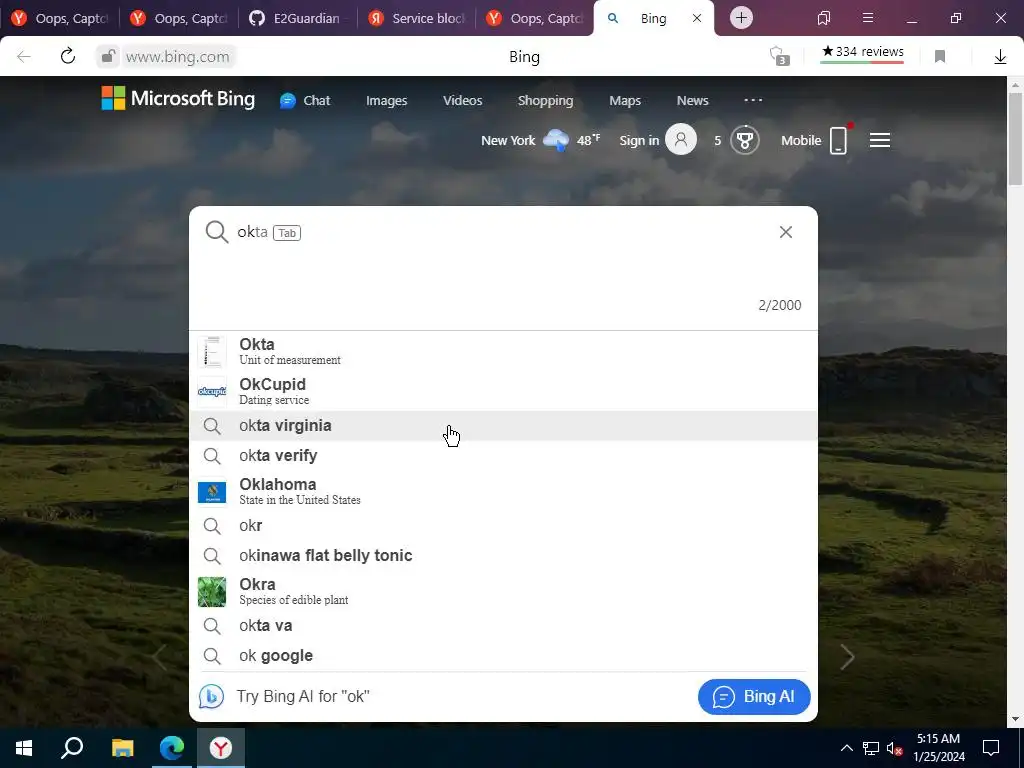This screenshot has height=768, width=1024.
Task: Open New York weather widget
Action: pos(540,140)
